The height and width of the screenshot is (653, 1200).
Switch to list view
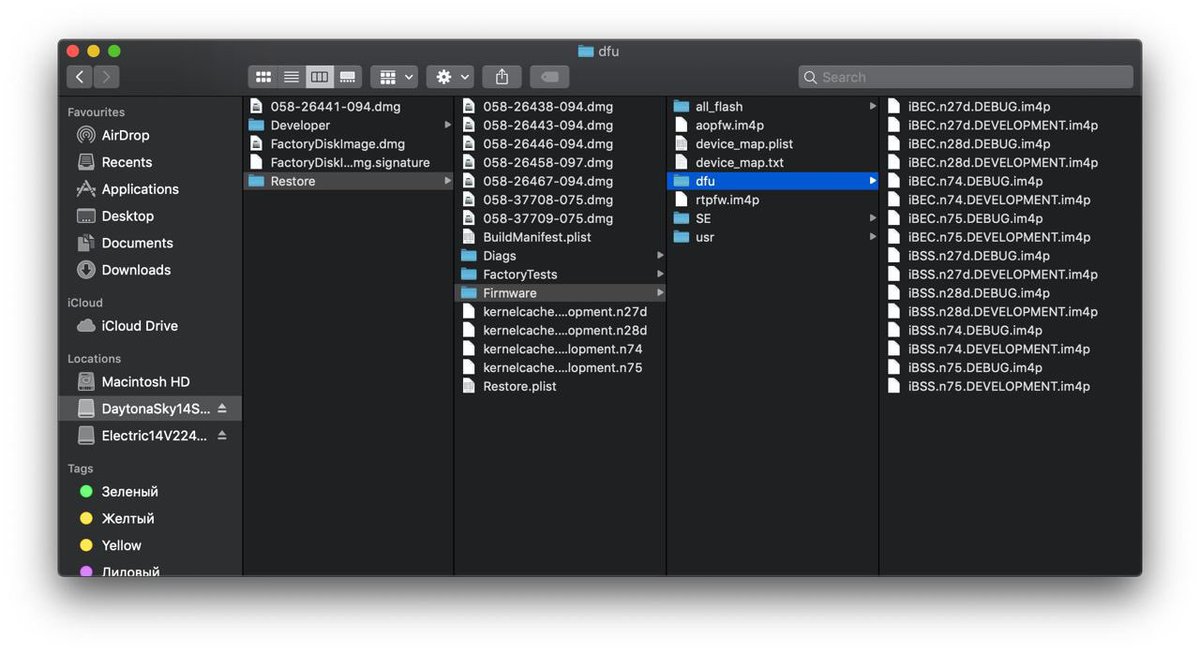coord(291,77)
